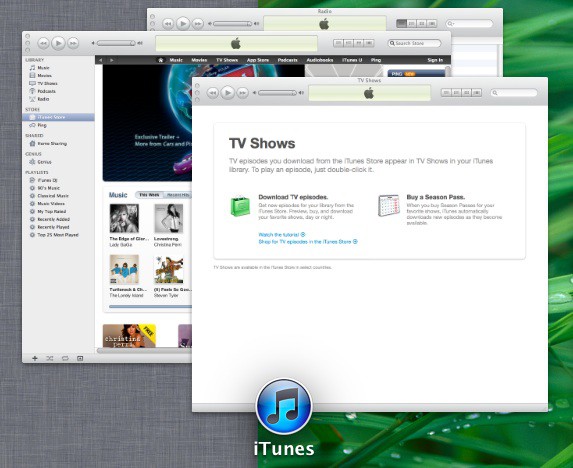Click the Watch the tutorial link
Viewport: 573px width, 468px height.
(x=282, y=235)
